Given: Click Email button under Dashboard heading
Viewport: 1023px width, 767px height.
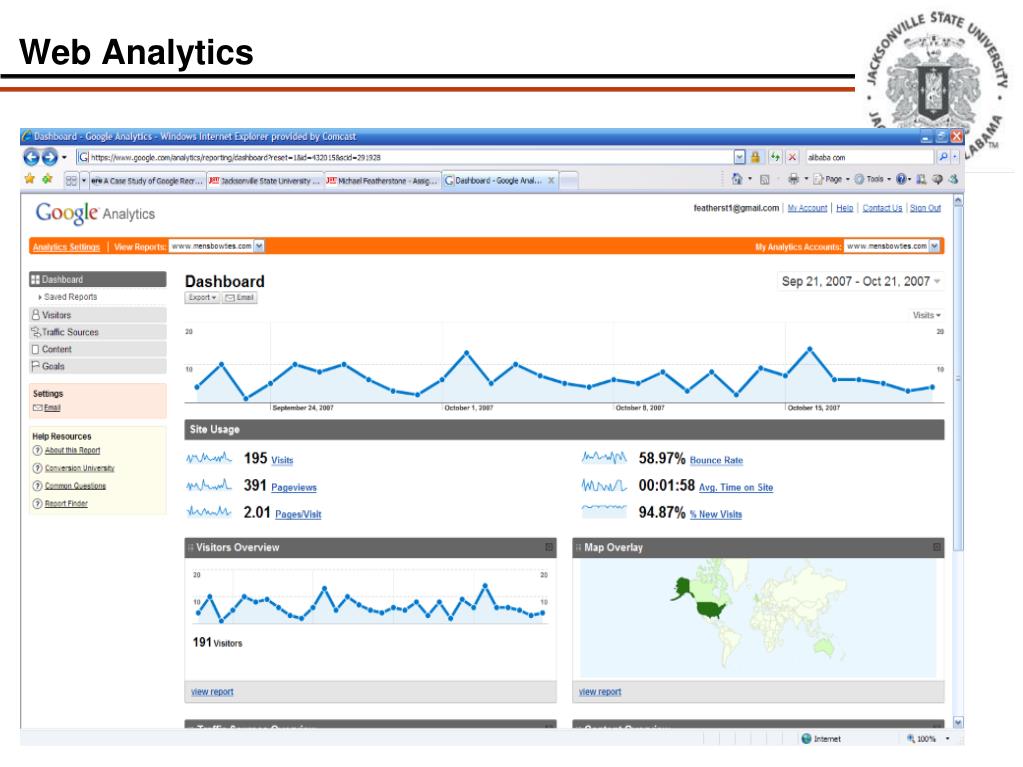Looking at the screenshot, I should [x=240, y=297].
